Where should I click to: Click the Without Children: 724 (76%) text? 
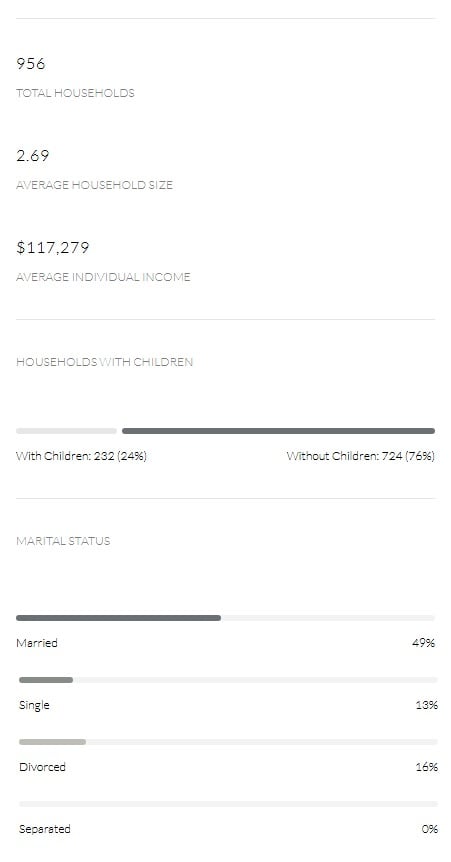361,456
